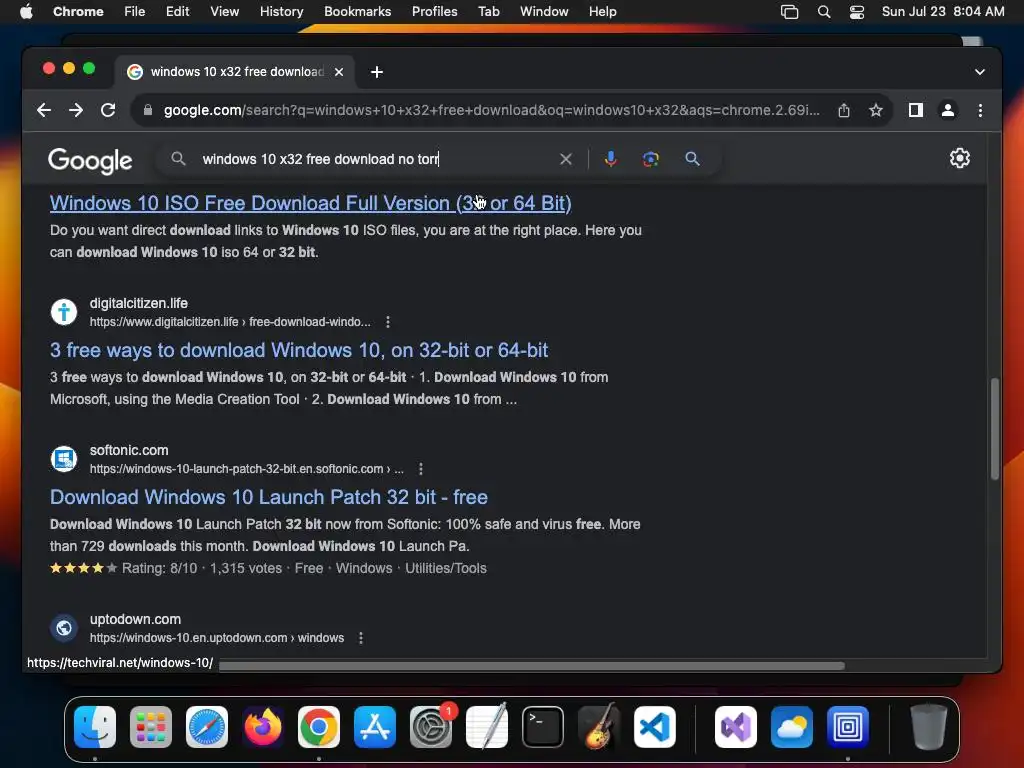
Task: Clear the Google search query
Action: 566,159
